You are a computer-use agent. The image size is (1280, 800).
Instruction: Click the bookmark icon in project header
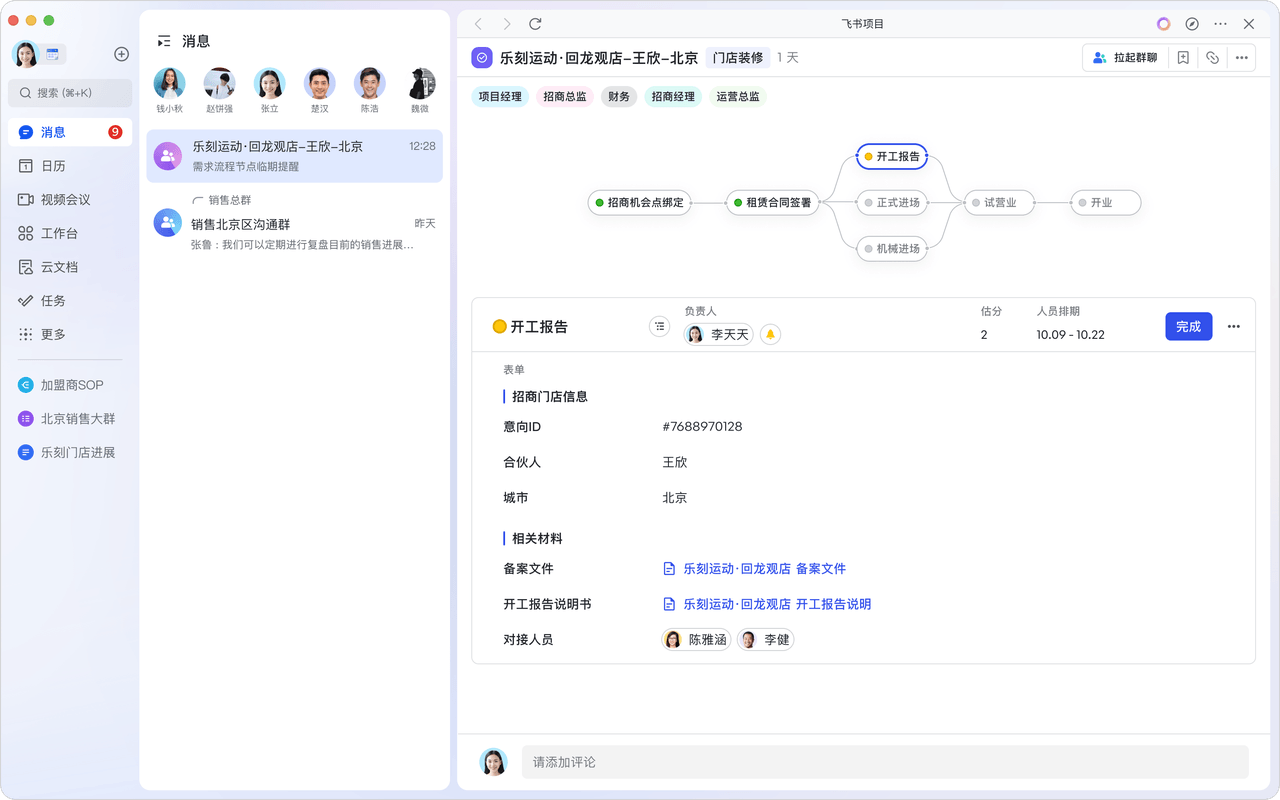click(1183, 58)
